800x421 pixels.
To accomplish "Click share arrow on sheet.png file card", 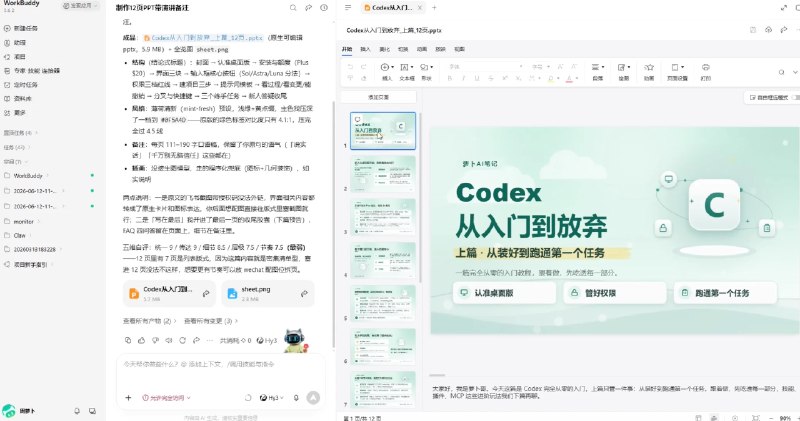I will pos(304,293).
